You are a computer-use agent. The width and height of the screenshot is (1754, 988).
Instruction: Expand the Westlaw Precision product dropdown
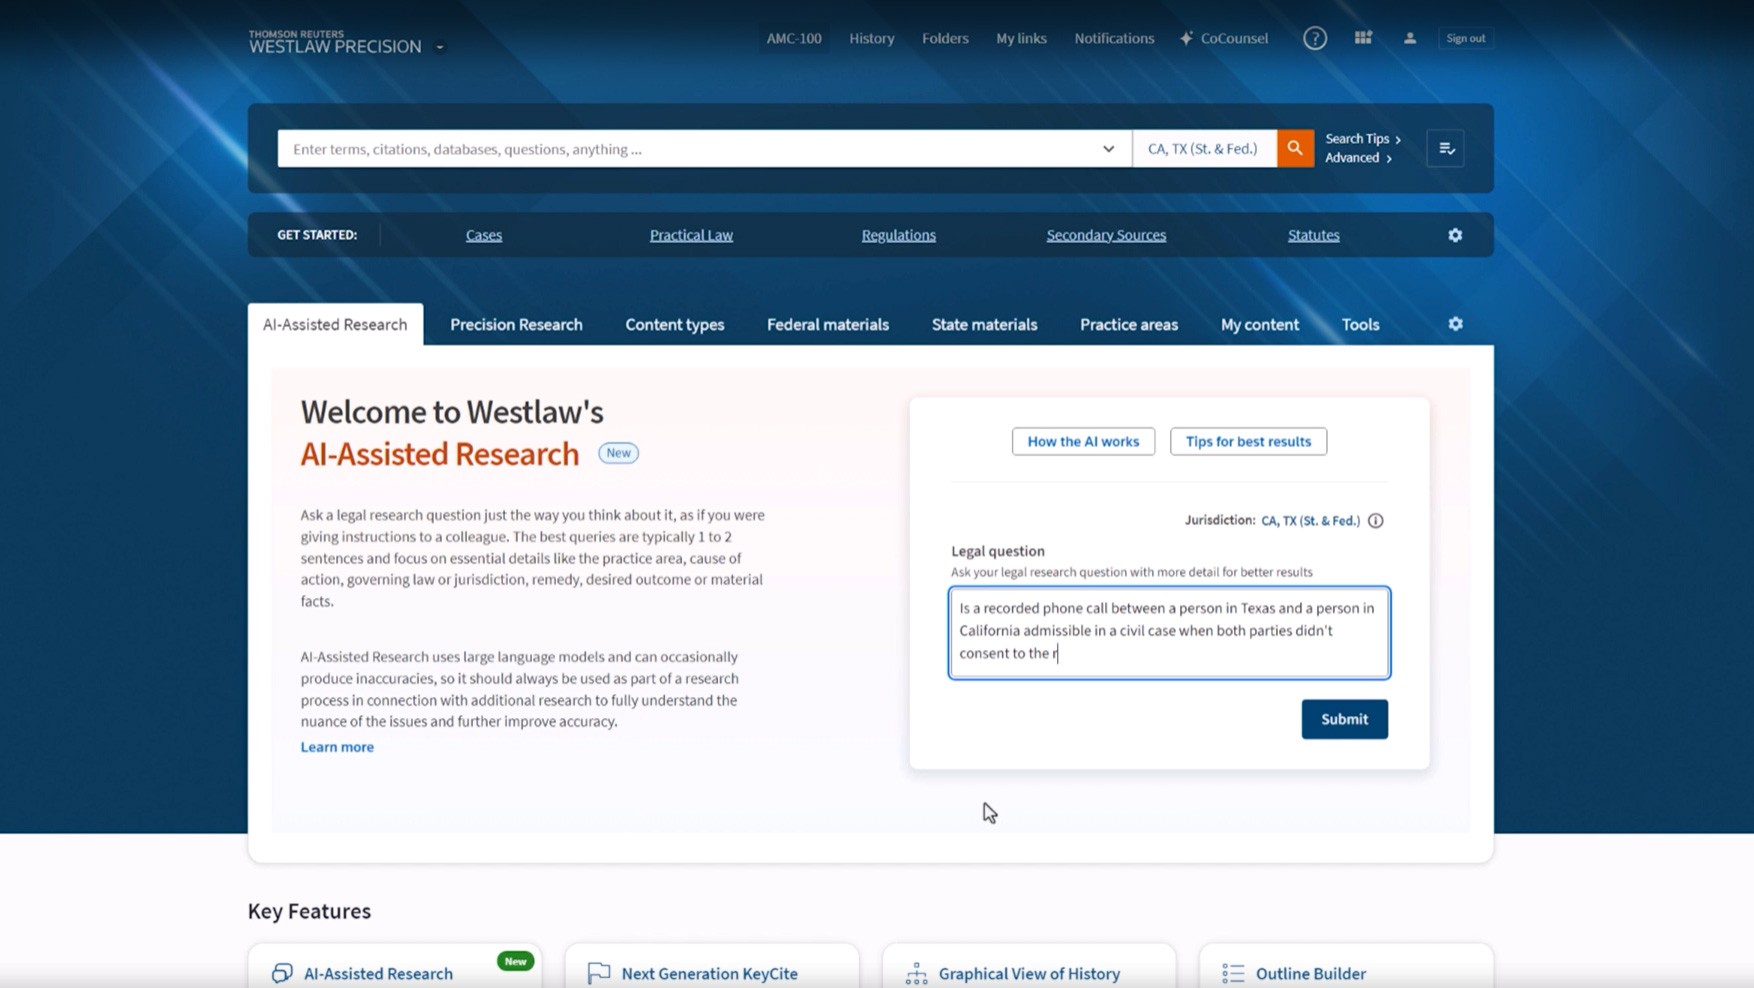coord(440,47)
